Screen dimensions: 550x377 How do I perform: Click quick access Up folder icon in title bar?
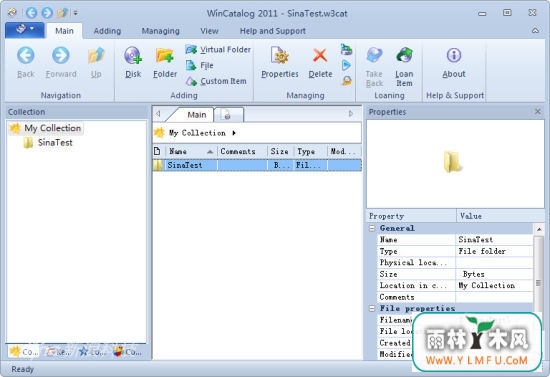[62, 13]
